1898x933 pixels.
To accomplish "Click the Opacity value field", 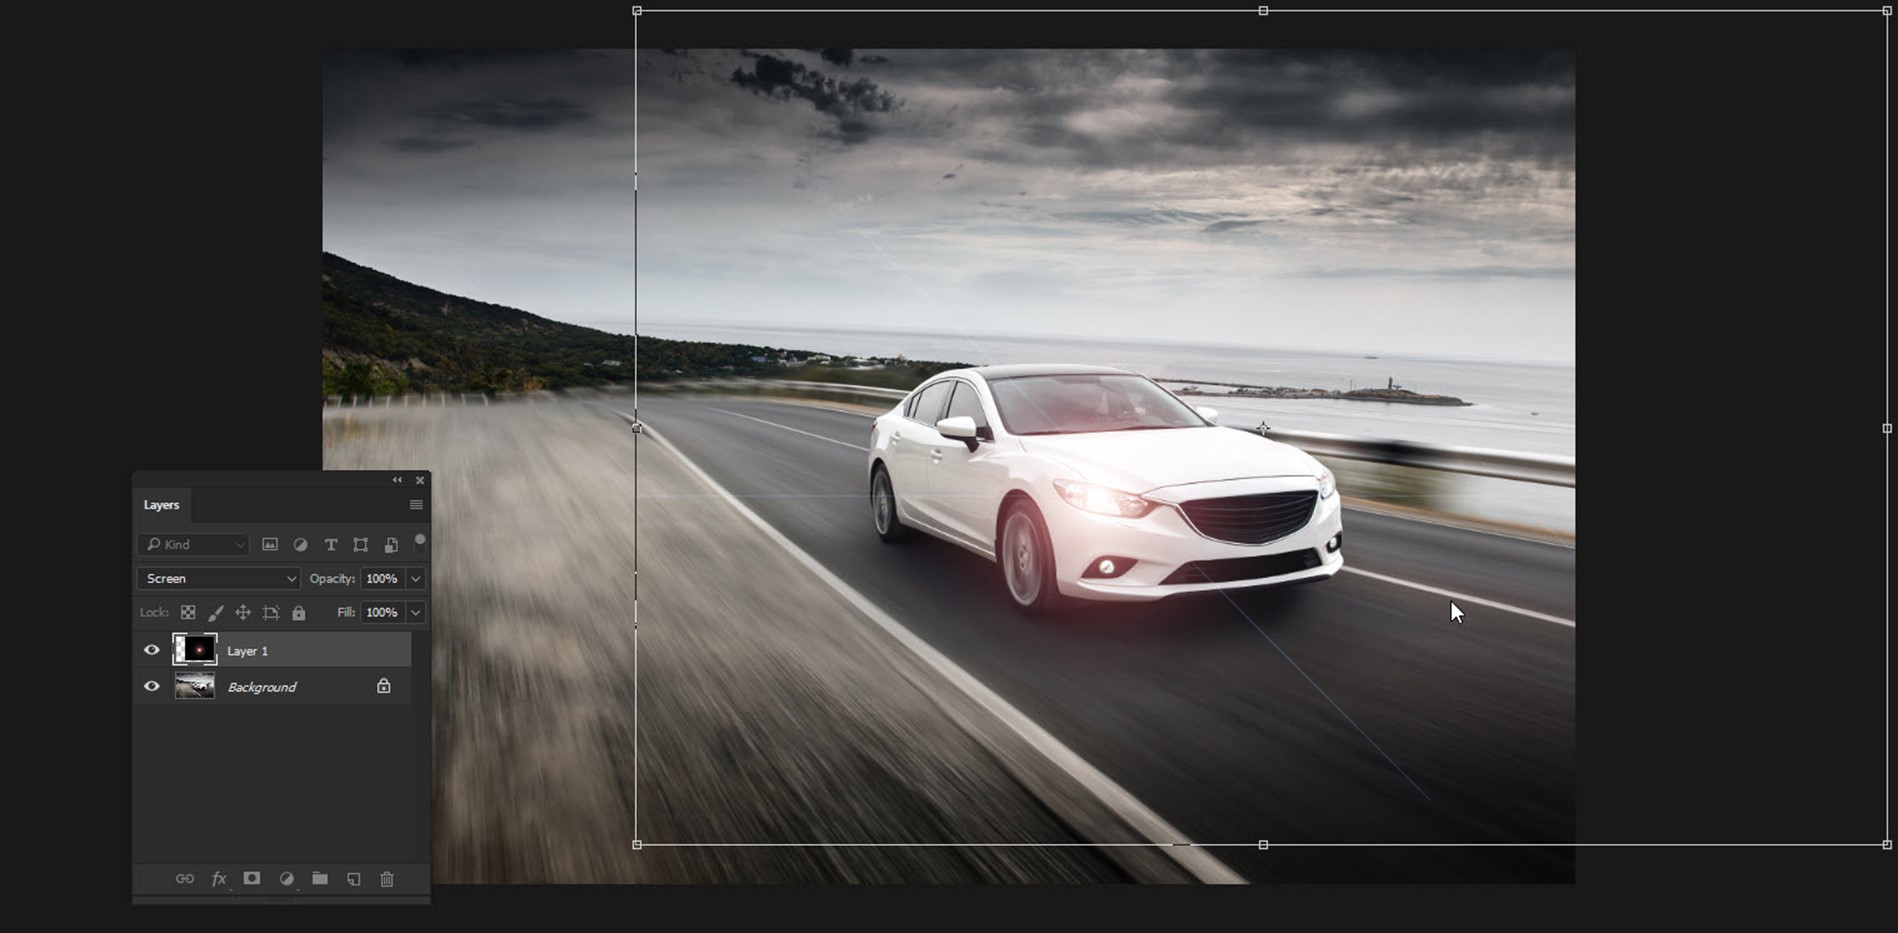I will point(382,579).
